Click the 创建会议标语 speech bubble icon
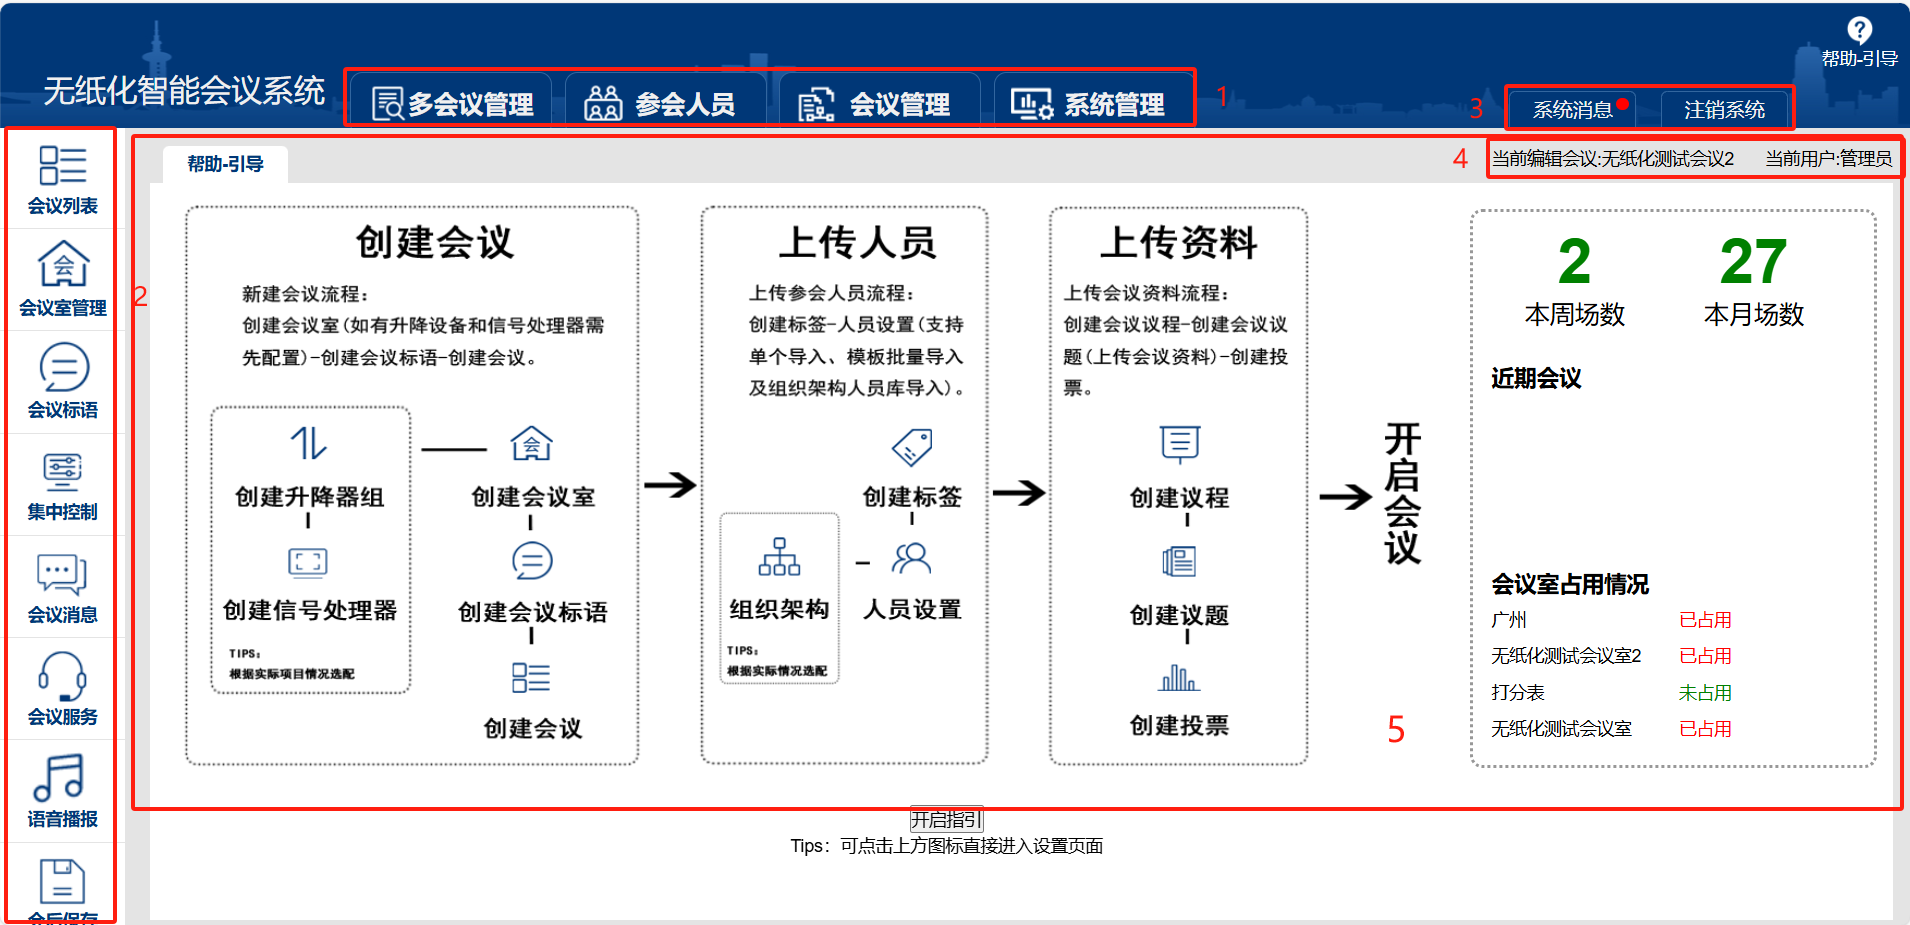The height and width of the screenshot is (925, 1910). pos(532,561)
